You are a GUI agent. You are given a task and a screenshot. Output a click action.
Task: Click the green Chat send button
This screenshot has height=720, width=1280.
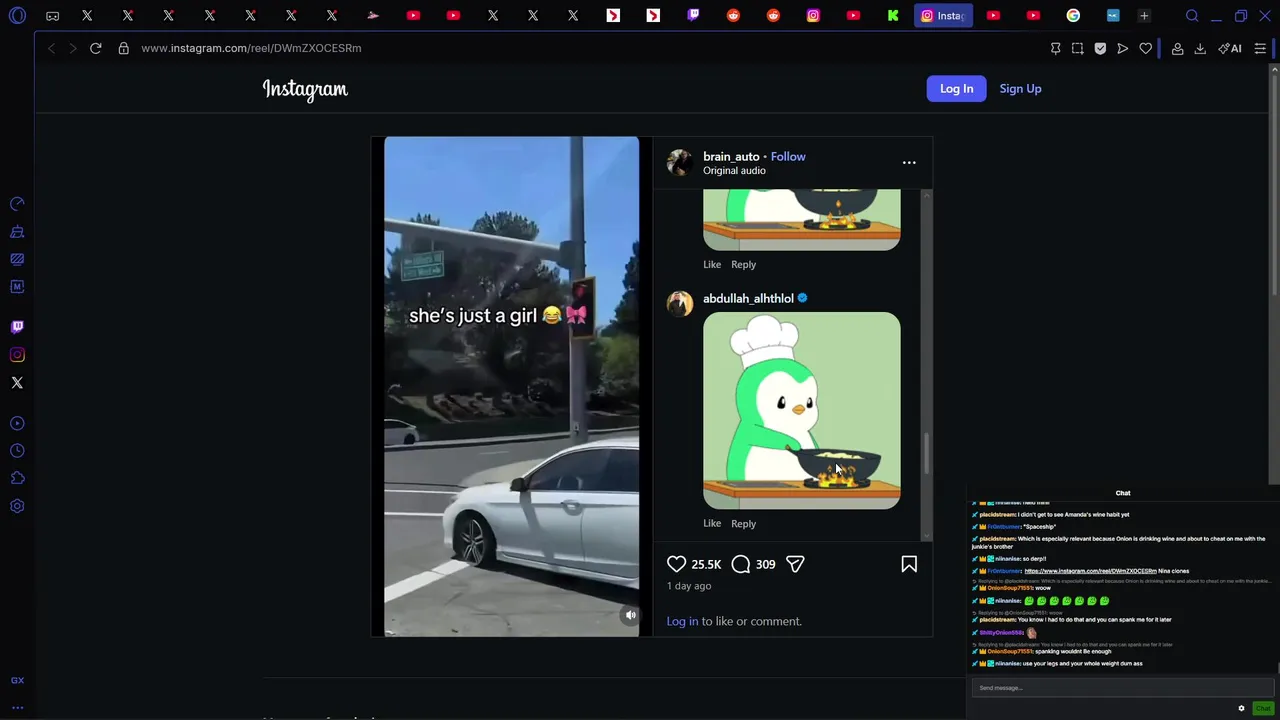click(x=1263, y=708)
